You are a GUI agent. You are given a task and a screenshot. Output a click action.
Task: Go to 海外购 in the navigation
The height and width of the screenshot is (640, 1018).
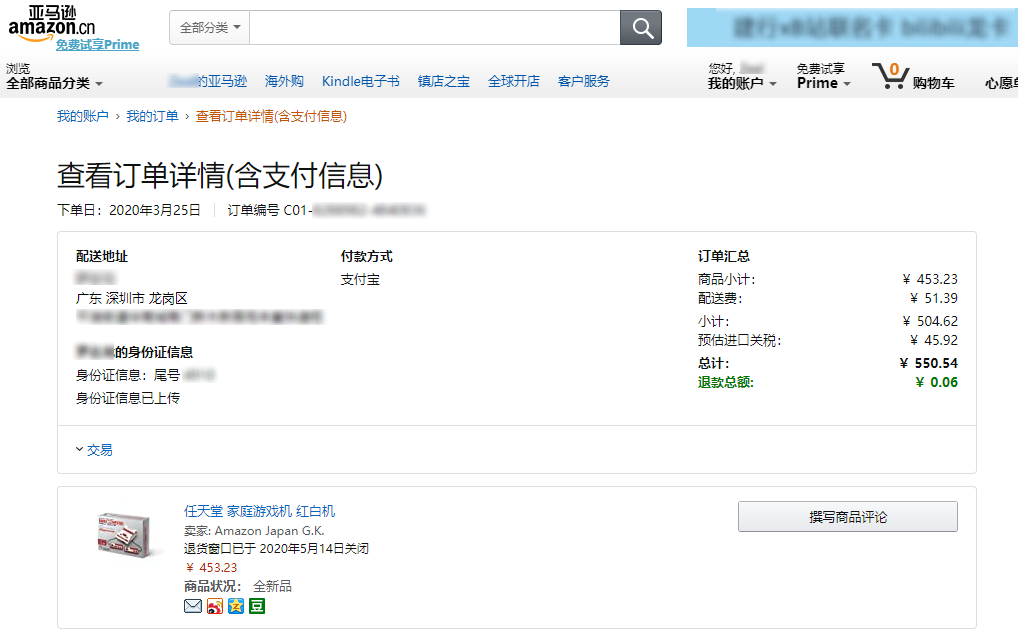point(284,81)
